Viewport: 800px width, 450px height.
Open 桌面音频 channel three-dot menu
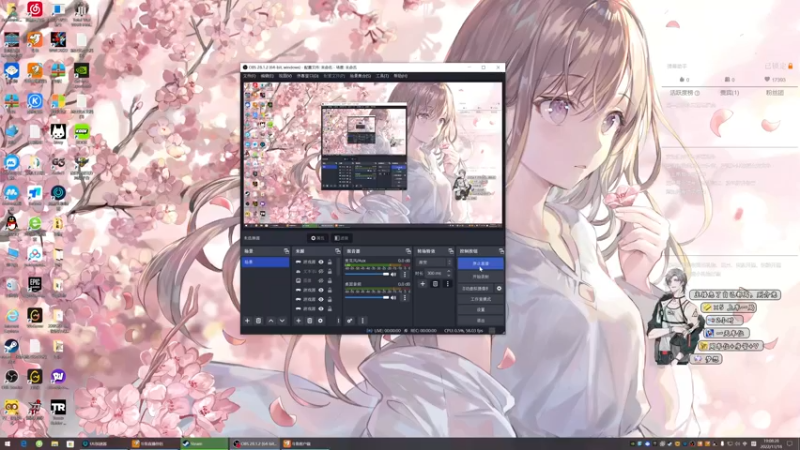point(405,297)
